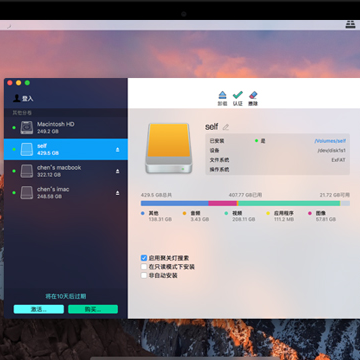This screenshot has width=360, height=360.
Task: Disable the 启用聚光灯搜索 checkbox
Action: pyautogui.click(x=144, y=258)
